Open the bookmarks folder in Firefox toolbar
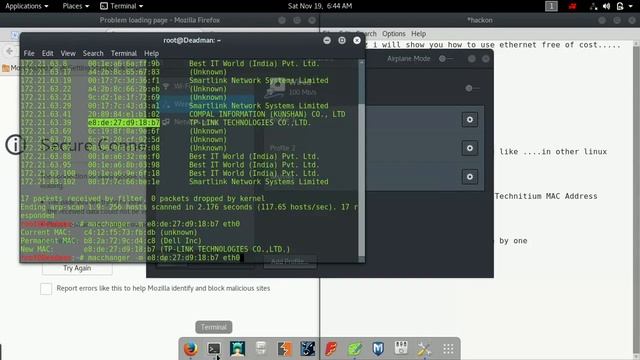The image size is (640, 360). 6,68
